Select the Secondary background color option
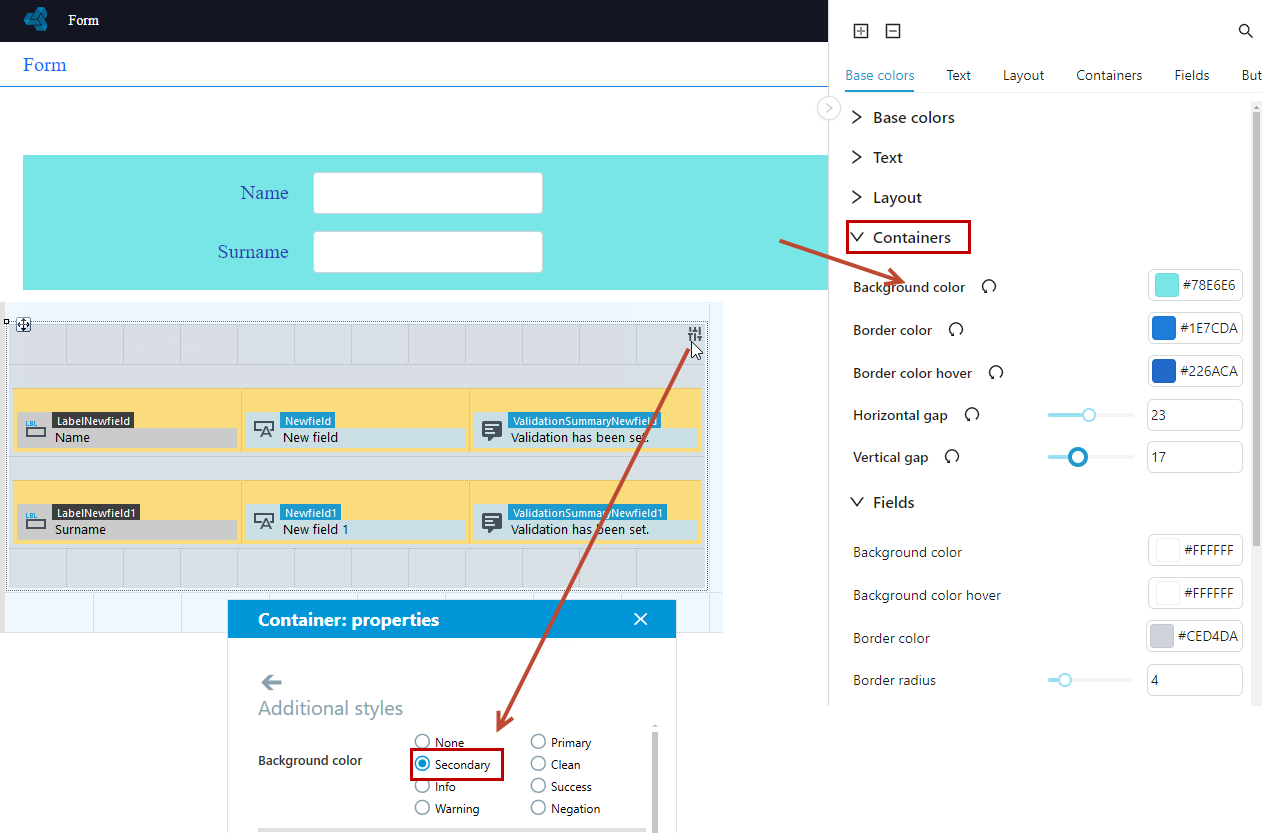This screenshot has height=833, width=1278. (x=422, y=764)
